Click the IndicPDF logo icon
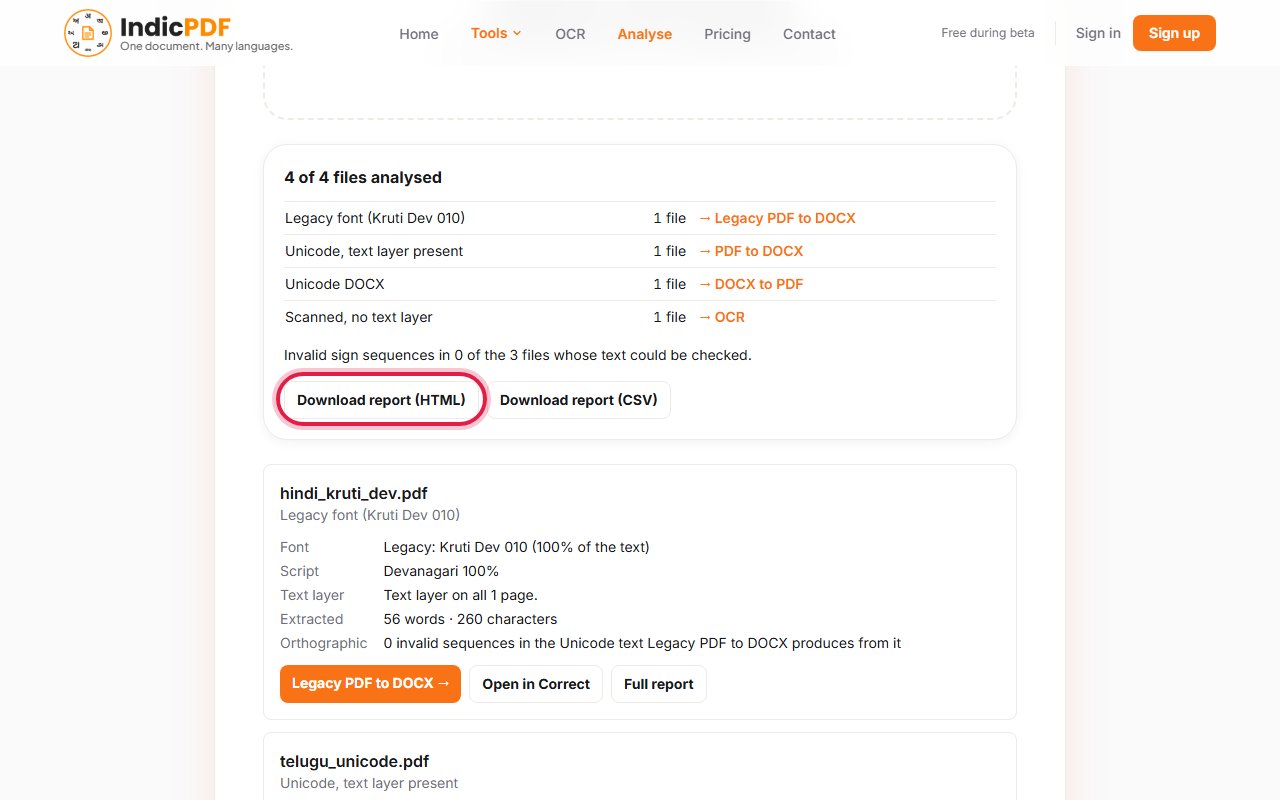1280x800 pixels. tap(88, 33)
